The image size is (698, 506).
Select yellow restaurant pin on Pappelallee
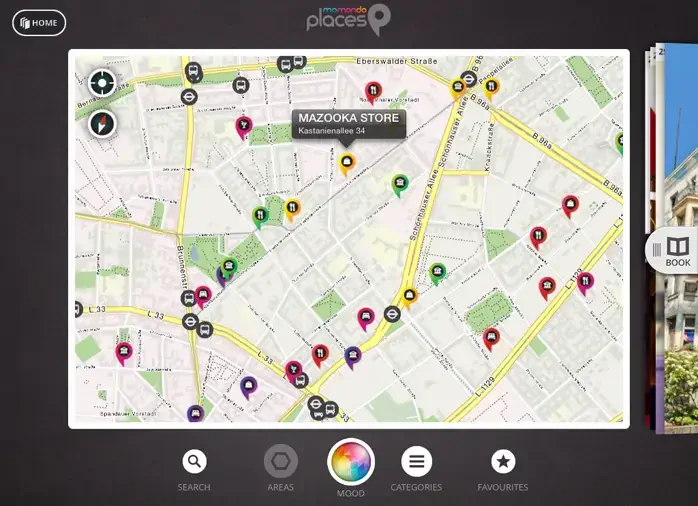491,88
